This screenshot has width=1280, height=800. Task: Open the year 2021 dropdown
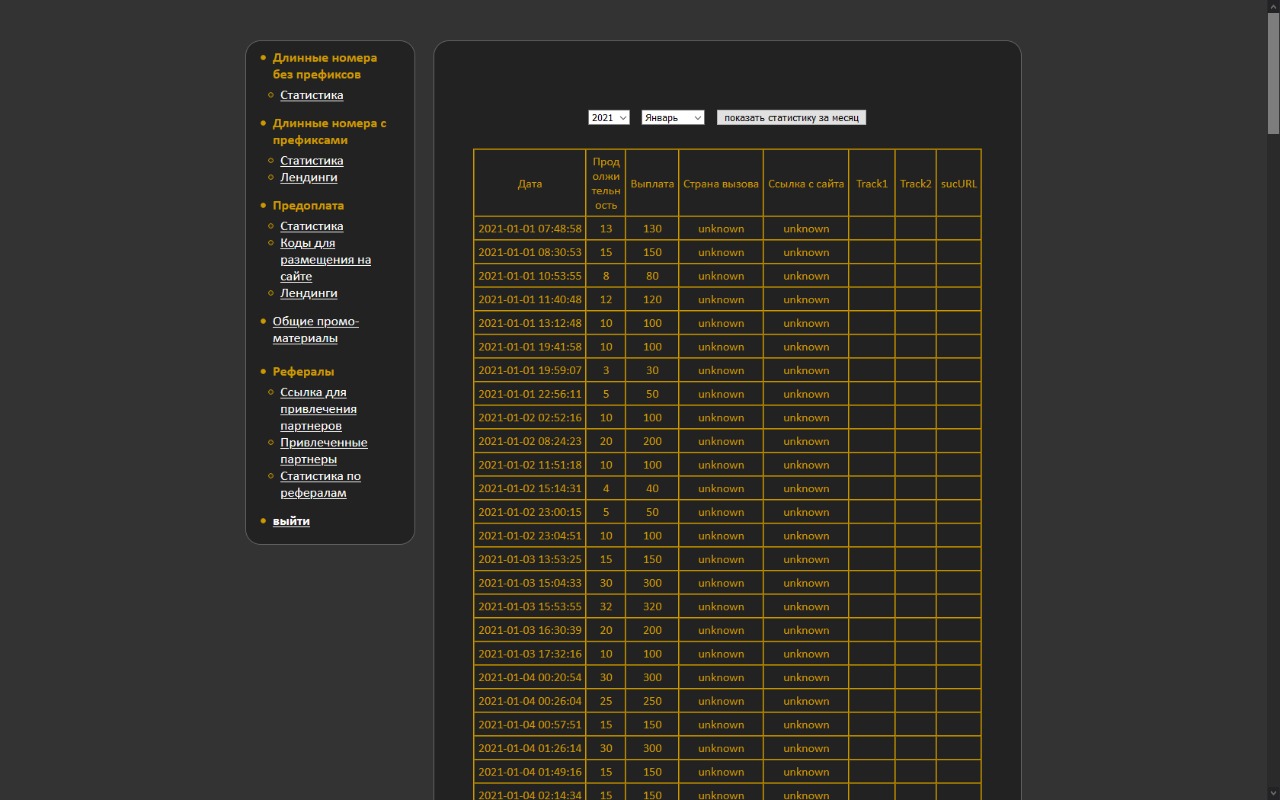[608, 118]
